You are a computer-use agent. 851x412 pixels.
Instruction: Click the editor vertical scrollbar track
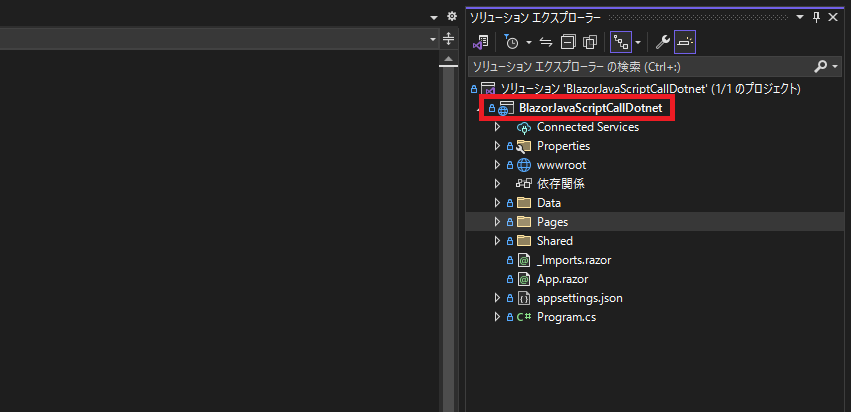tap(448, 239)
